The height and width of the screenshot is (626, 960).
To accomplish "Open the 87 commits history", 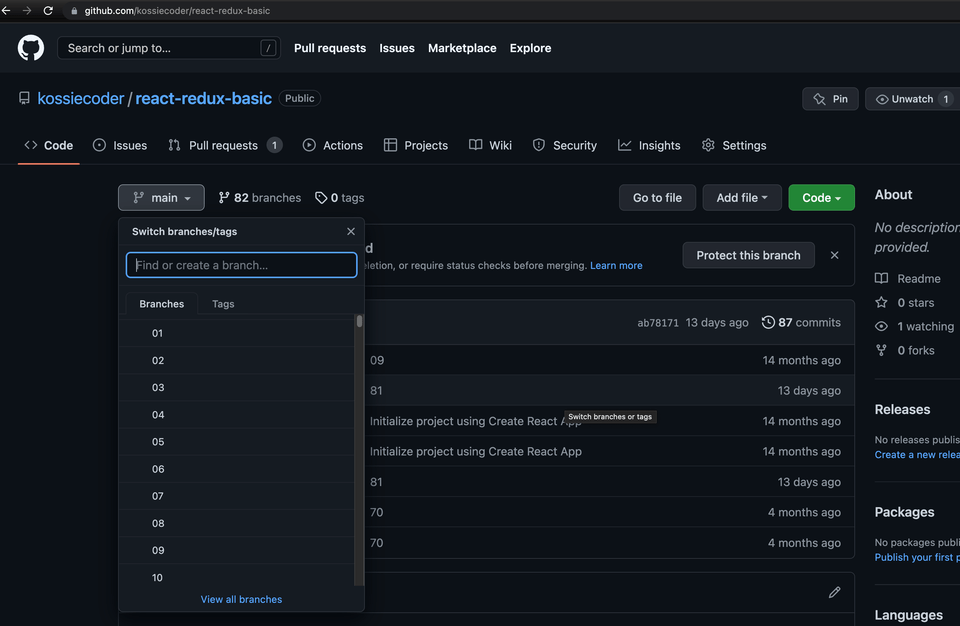I will click(x=801, y=322).
